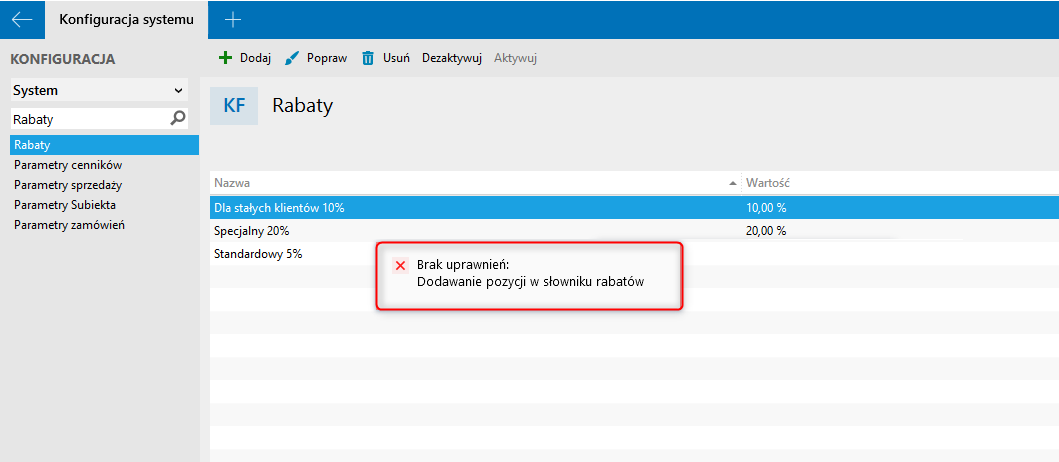Click the value 10,00 %

click(x=766, y=207)
